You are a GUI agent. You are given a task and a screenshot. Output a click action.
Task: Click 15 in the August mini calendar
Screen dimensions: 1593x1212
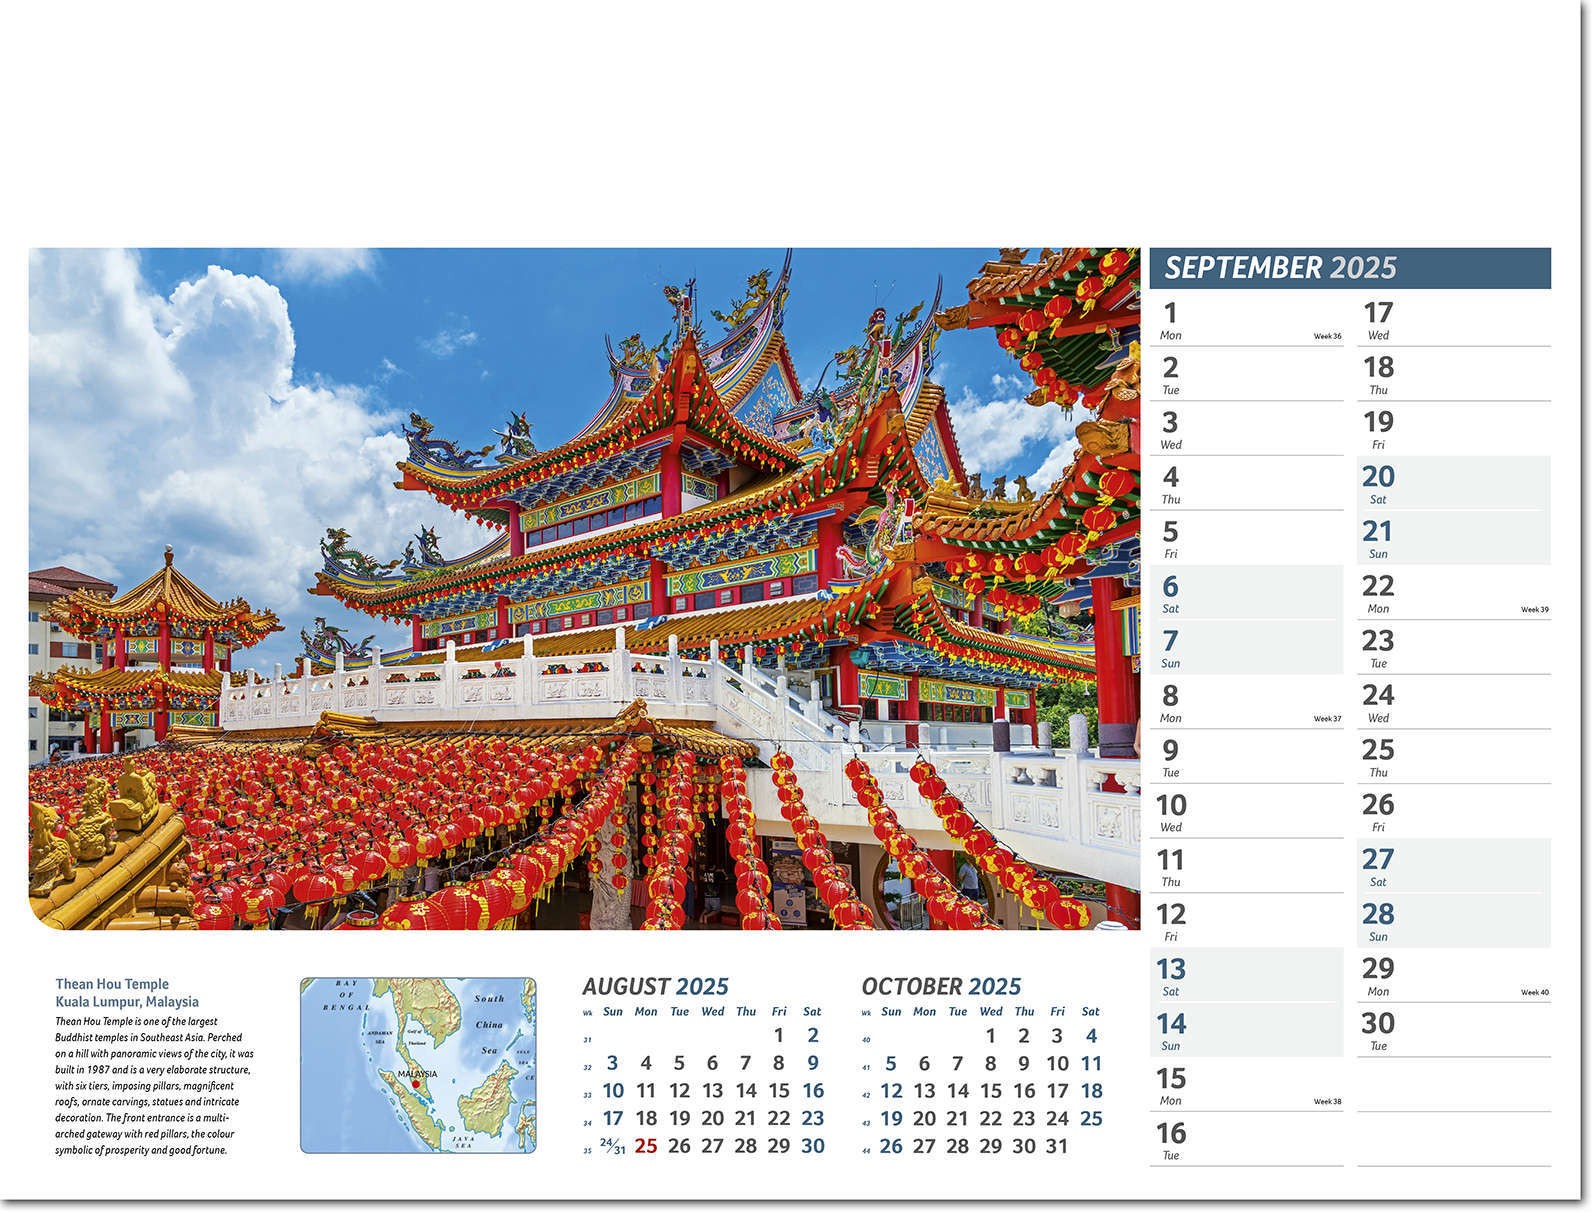[779, 1091]
